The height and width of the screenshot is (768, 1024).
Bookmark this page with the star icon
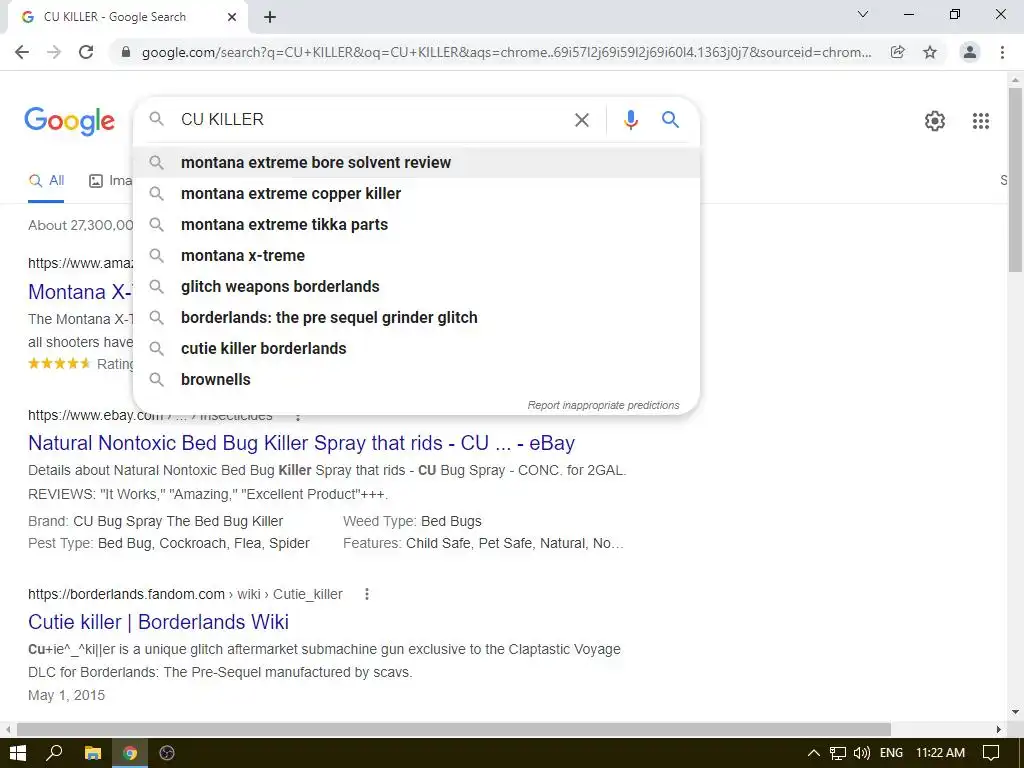930,52
